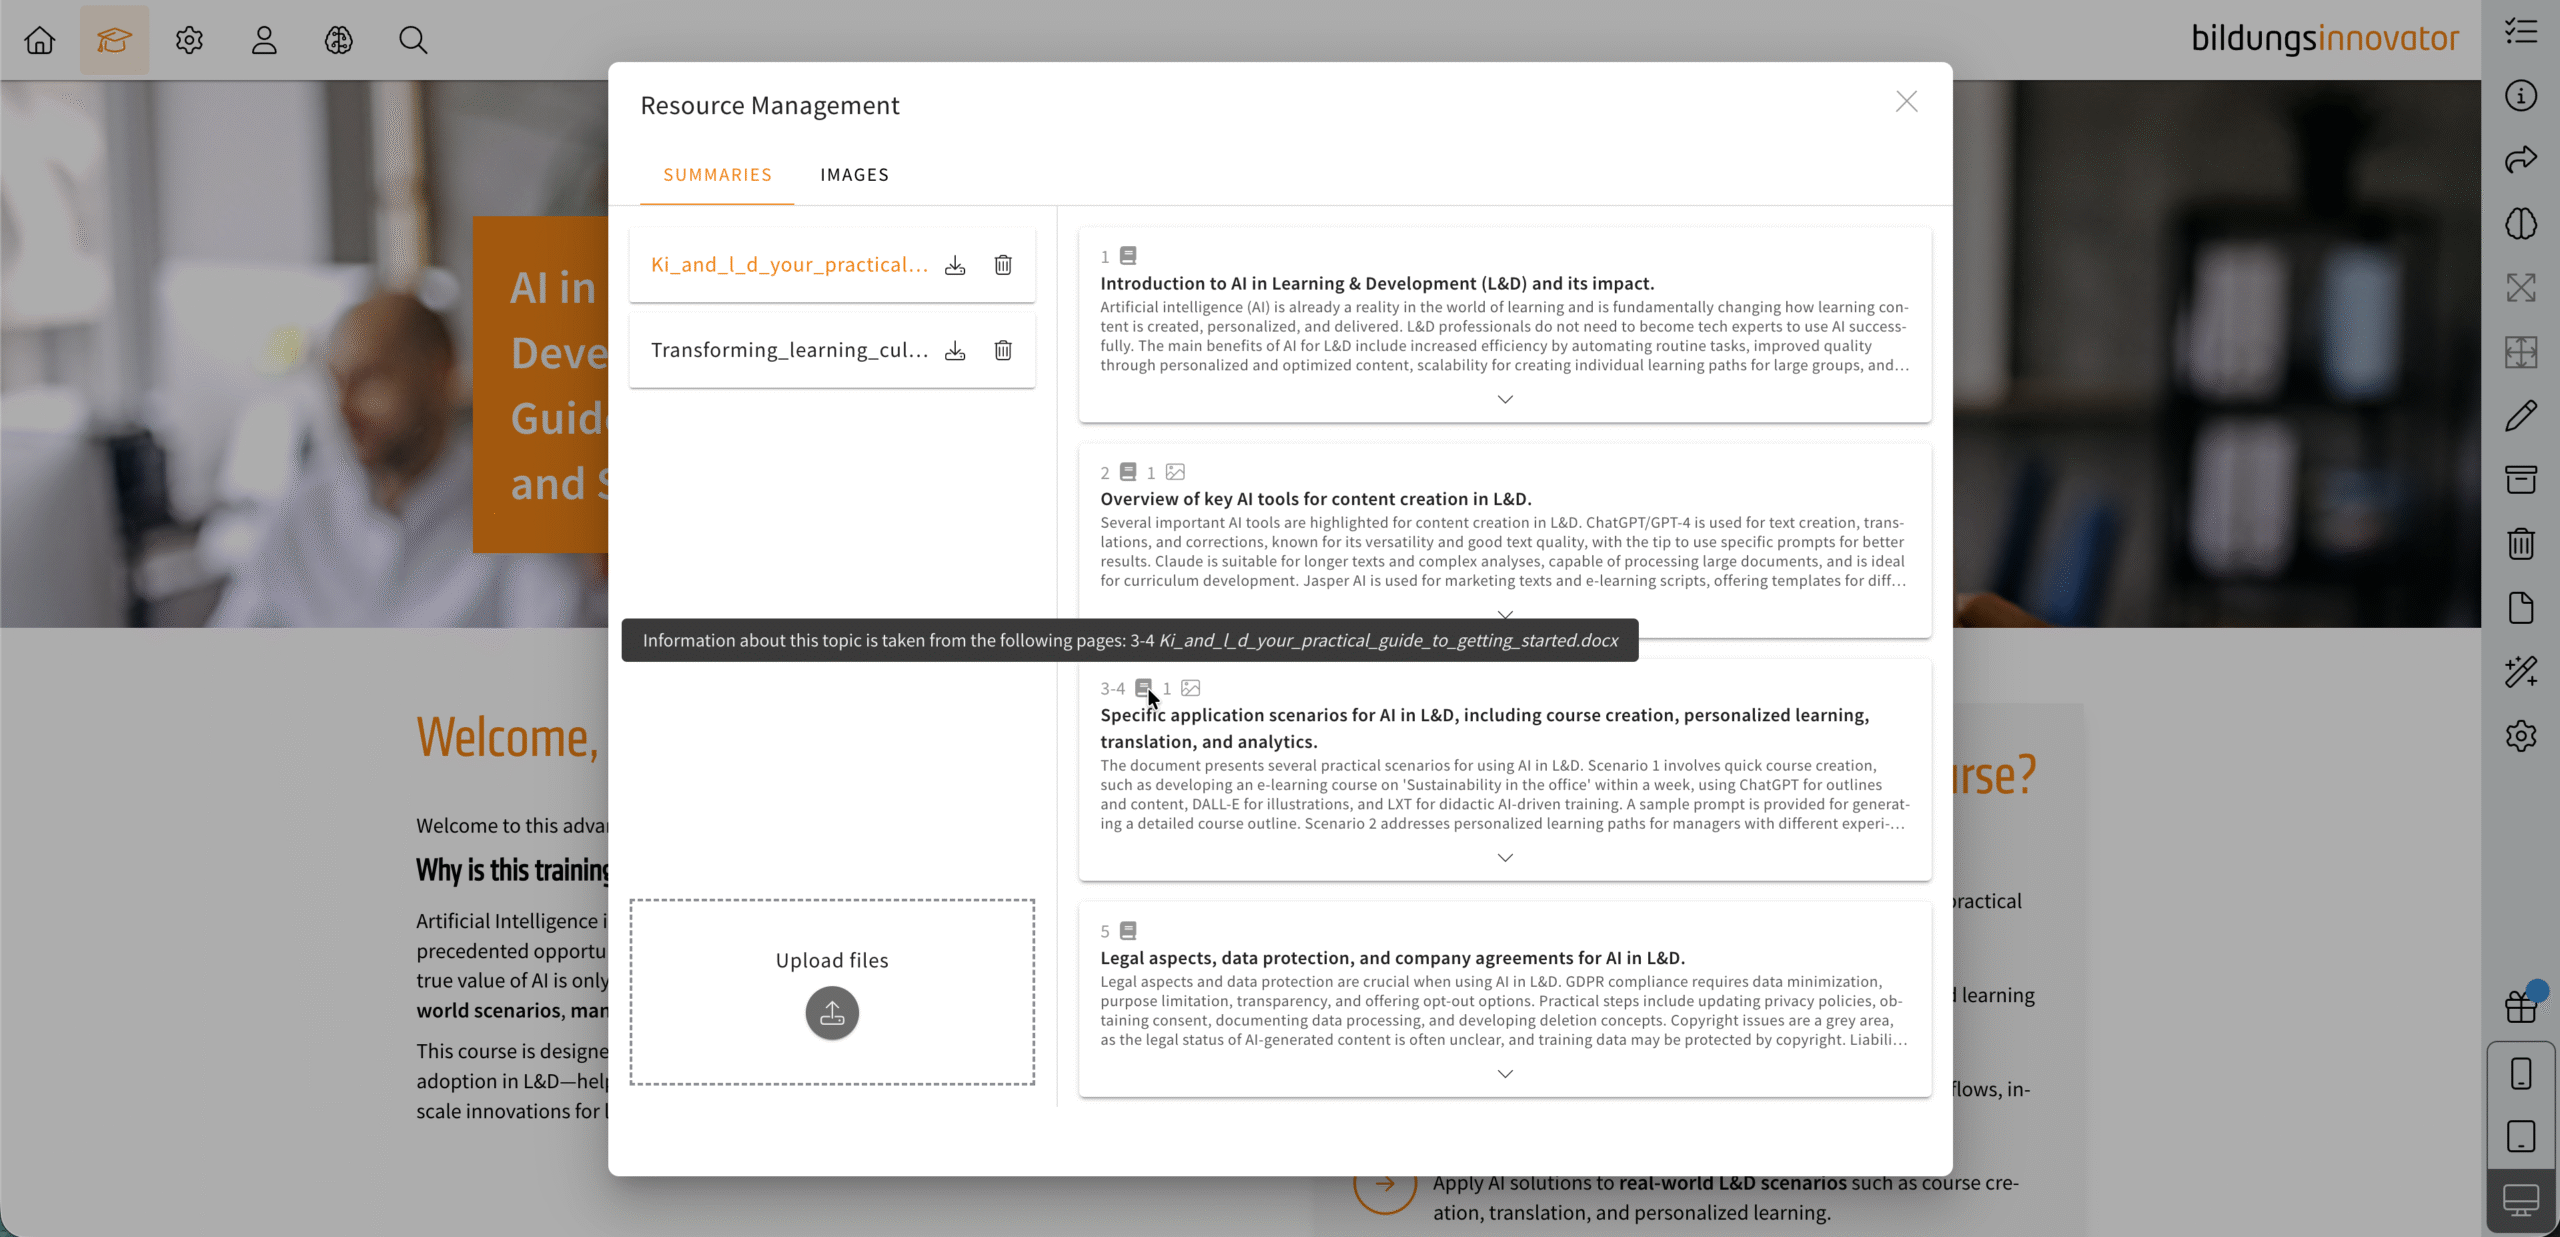Switch to mobile phone preview

pyautogui.click(x=2521, y=1074)
